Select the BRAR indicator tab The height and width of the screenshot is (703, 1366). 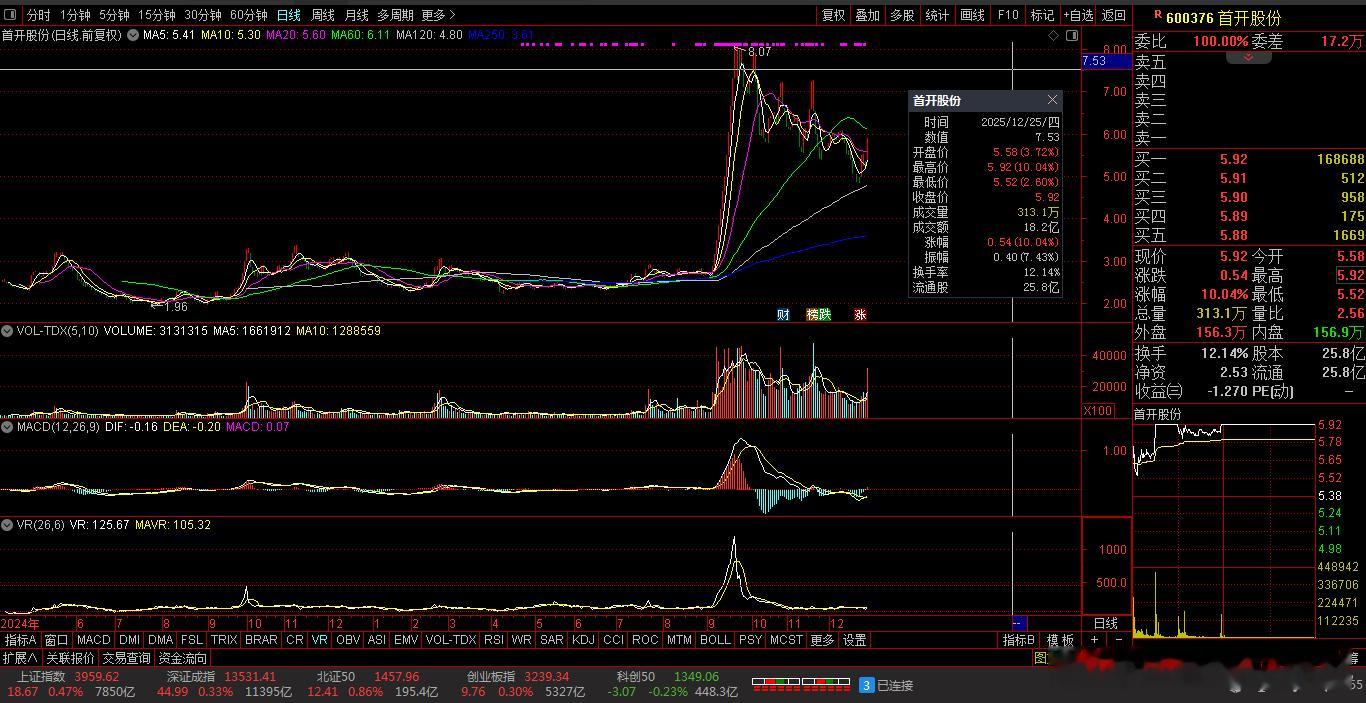(261, 640)
